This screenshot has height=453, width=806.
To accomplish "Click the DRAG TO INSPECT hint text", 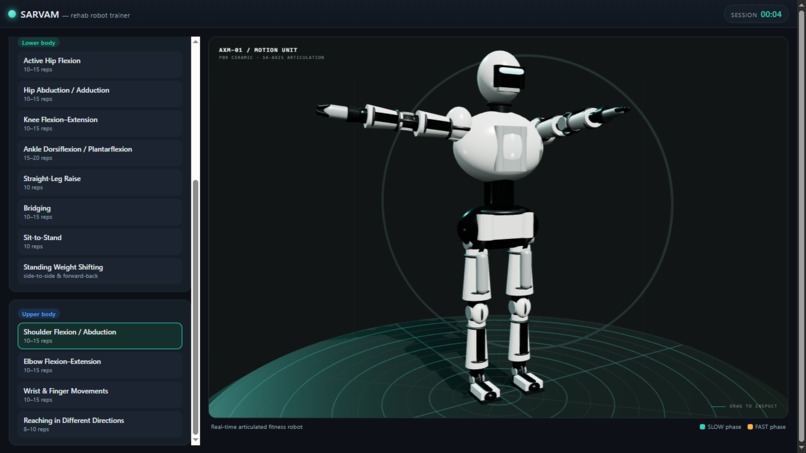I will [753, 406].
